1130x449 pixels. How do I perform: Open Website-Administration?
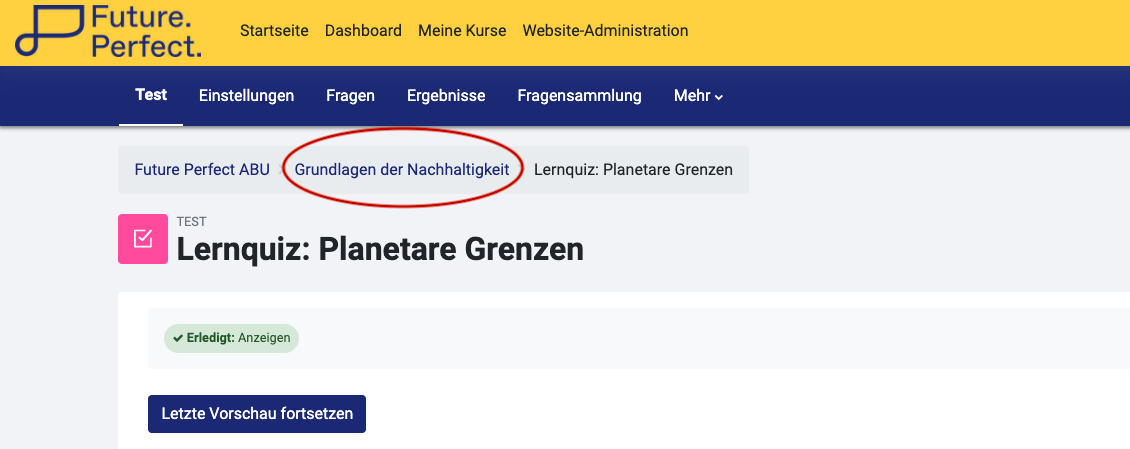pos(605,31)
